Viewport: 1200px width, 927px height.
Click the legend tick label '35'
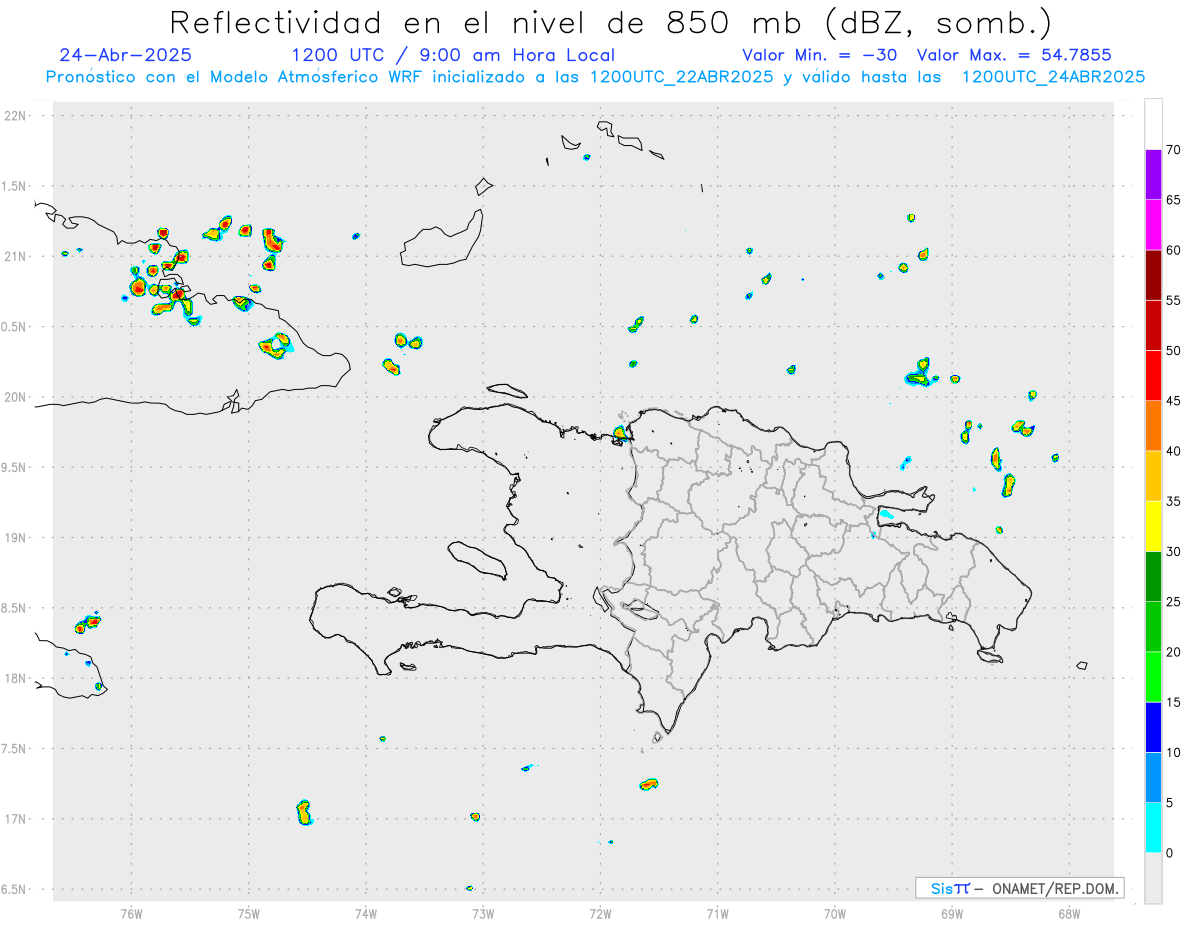click(x=1173, y=501)
